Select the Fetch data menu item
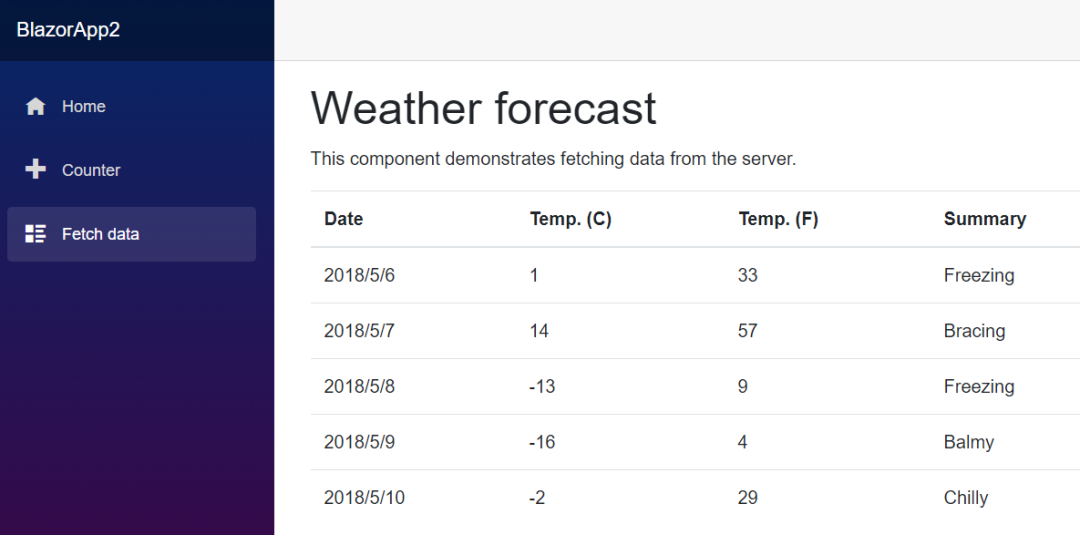 [x=132, y=234]
